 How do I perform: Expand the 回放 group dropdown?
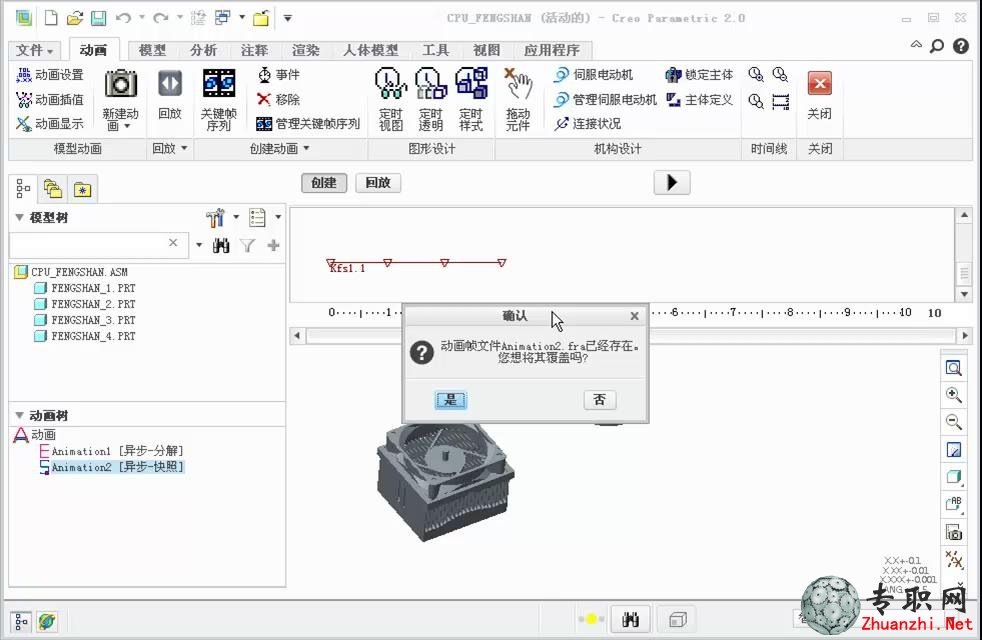[170, 148]
